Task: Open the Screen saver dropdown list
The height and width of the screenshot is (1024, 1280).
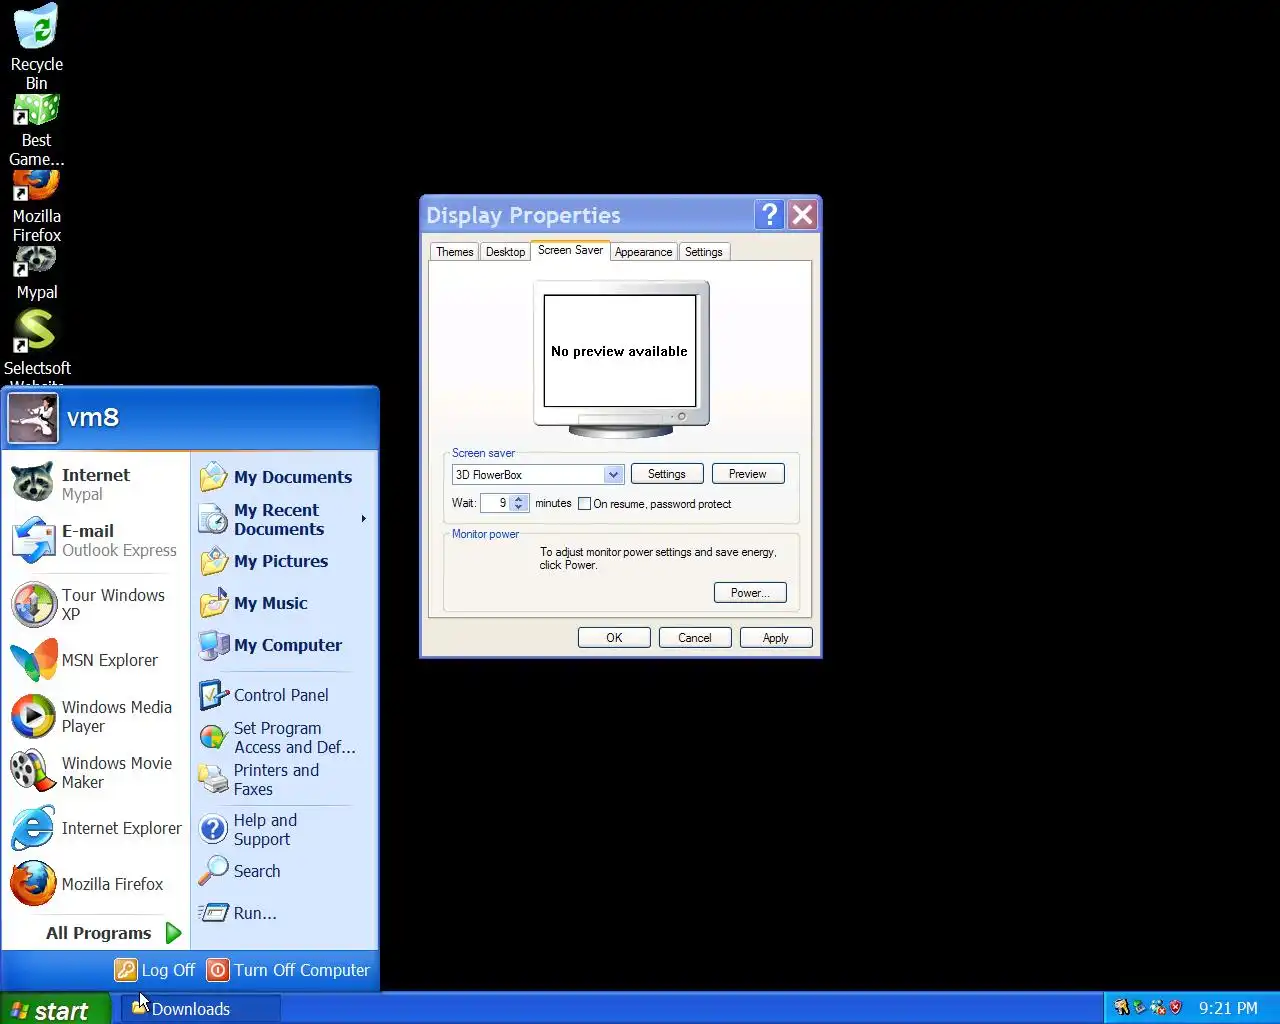Action: tap(613, 474)
